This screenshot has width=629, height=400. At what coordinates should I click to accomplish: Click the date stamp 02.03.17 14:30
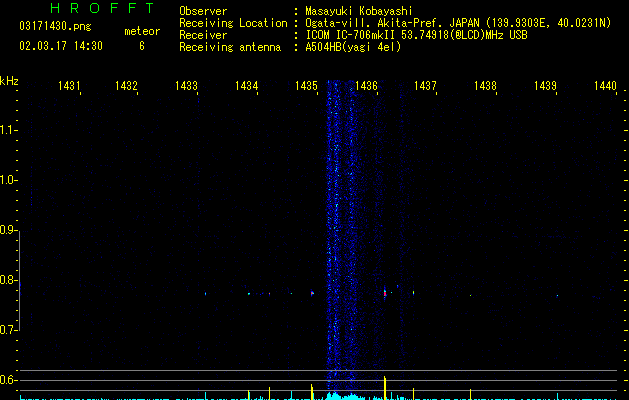(61, 46)
